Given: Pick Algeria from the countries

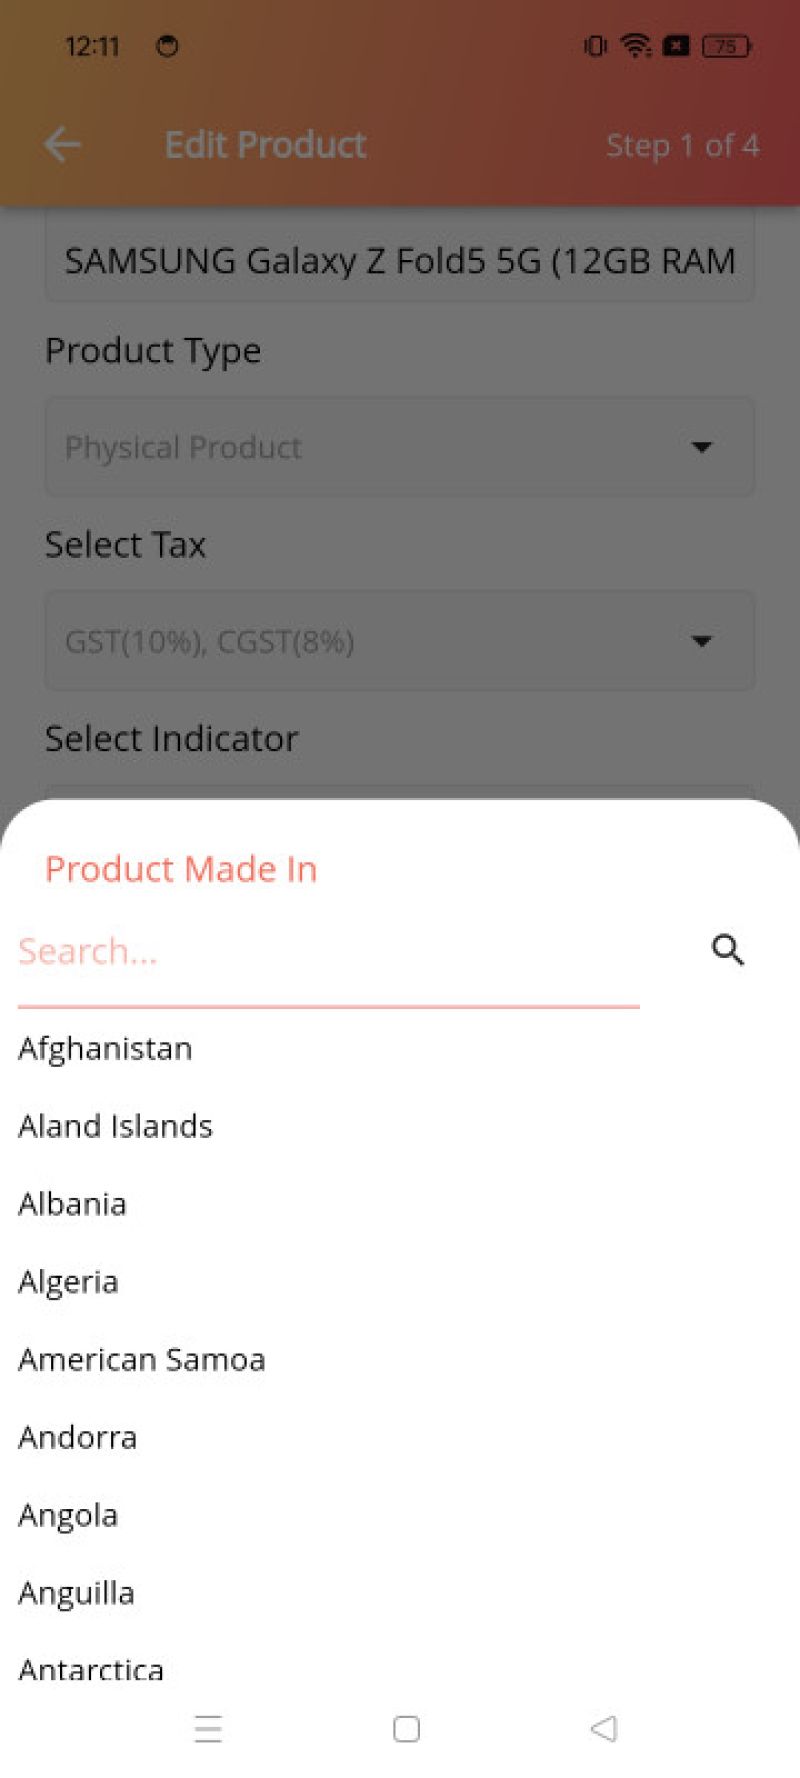Looking at the screenshot, I should (68, 1282).
